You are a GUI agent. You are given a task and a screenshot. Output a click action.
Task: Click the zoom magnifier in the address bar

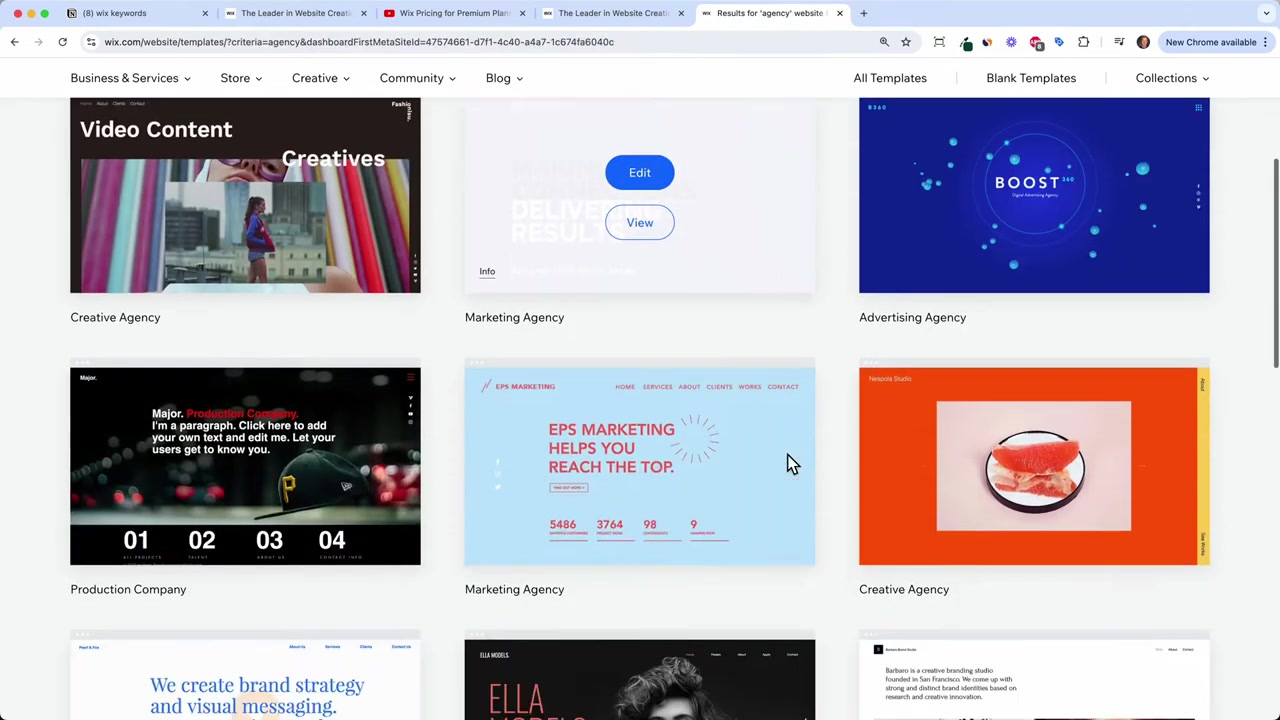(884, 42)
